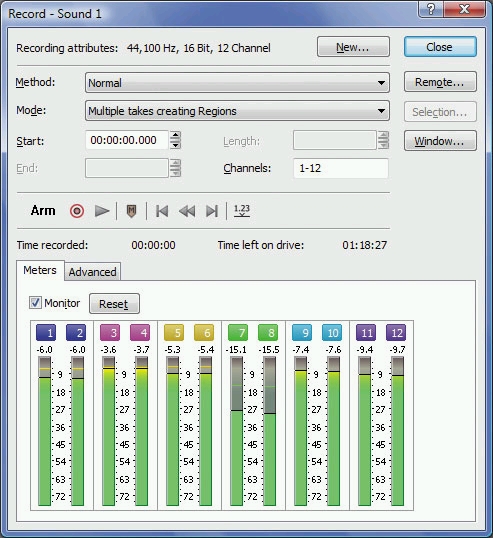493x538 pixels.
Task: Select the Meters tab
Action: pos(40,270)
